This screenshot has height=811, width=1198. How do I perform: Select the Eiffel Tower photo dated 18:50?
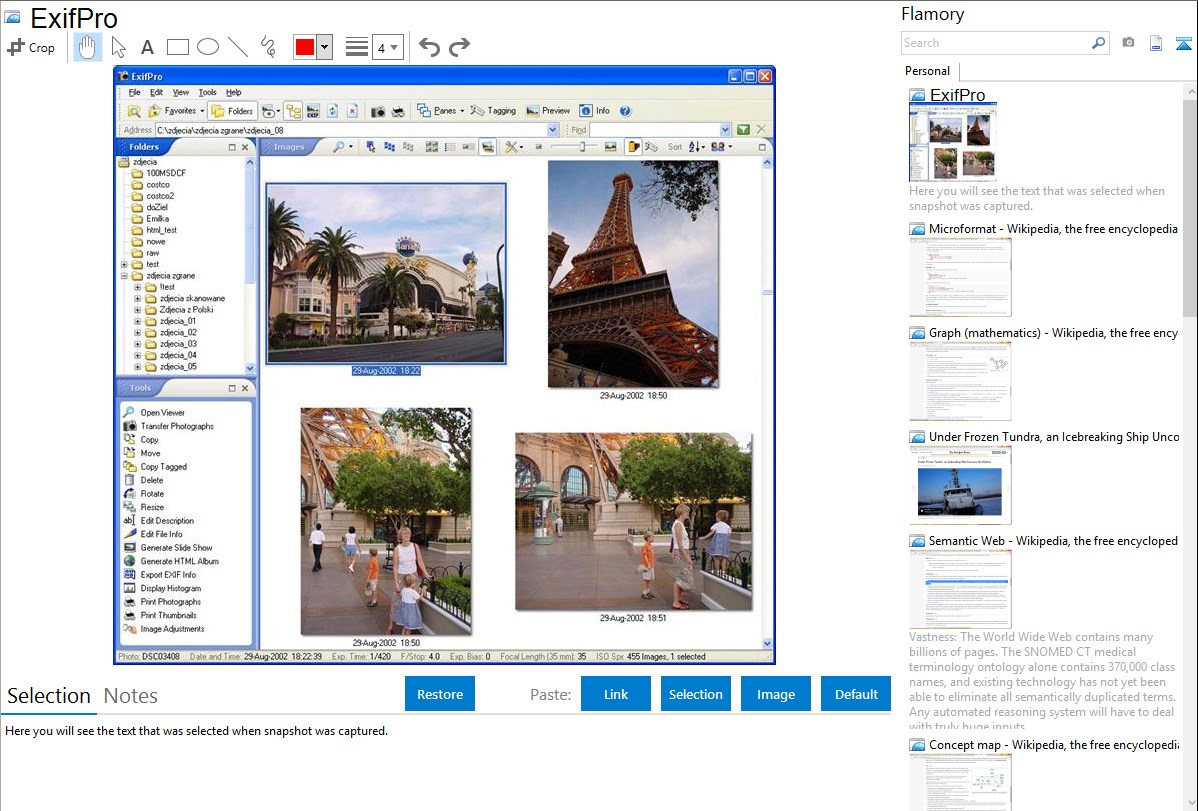coord(633,274)
